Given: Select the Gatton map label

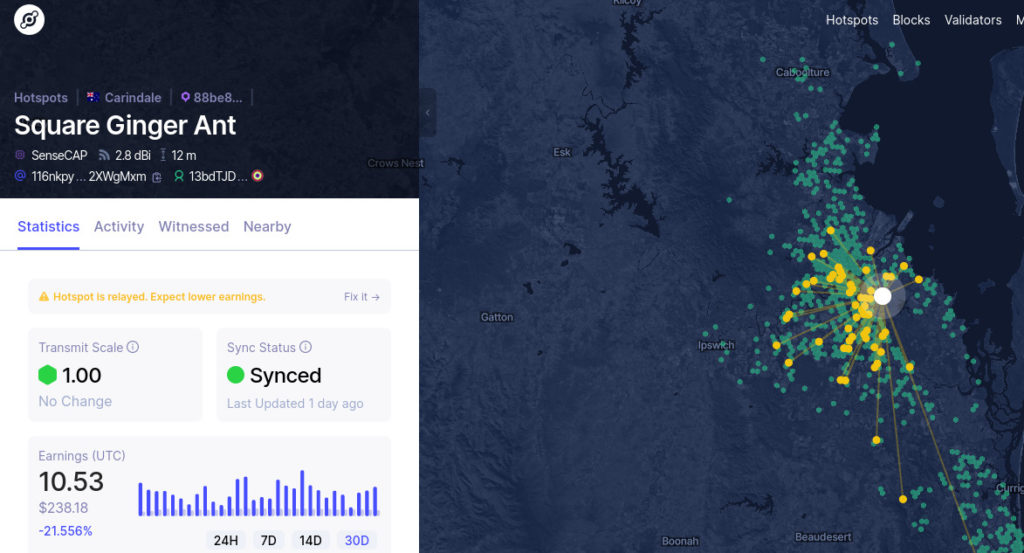Looking at the screenshot, I should [x=497, y=317].
